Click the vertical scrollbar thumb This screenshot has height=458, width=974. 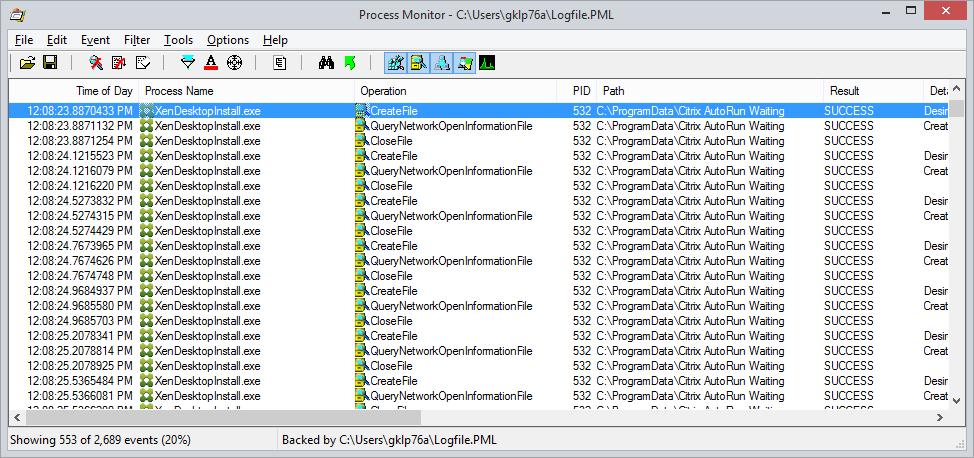click(957, 108)
